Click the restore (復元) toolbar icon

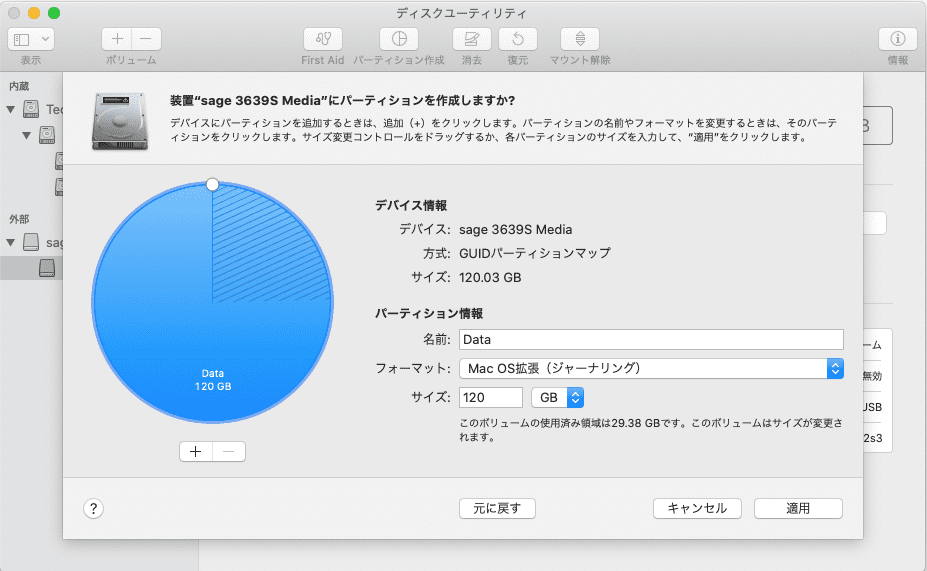pos(518,40)
